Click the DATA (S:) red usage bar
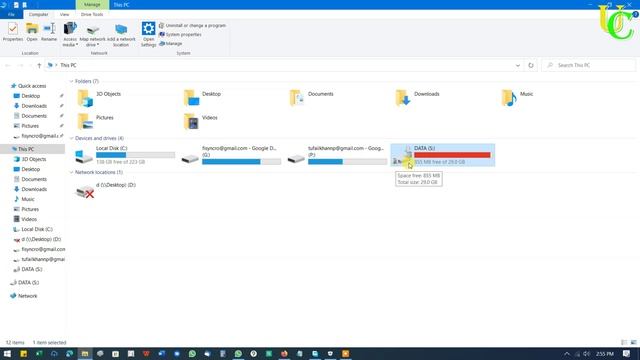This screenshot has height=360, width=640. [x=452, y=155]
